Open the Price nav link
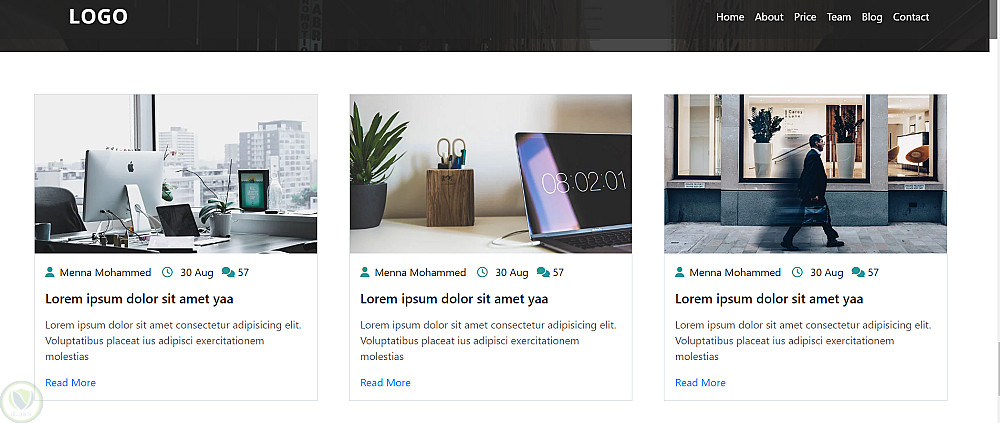Image resolution: width=1000 pixels, height=423 pixels. 805,17
